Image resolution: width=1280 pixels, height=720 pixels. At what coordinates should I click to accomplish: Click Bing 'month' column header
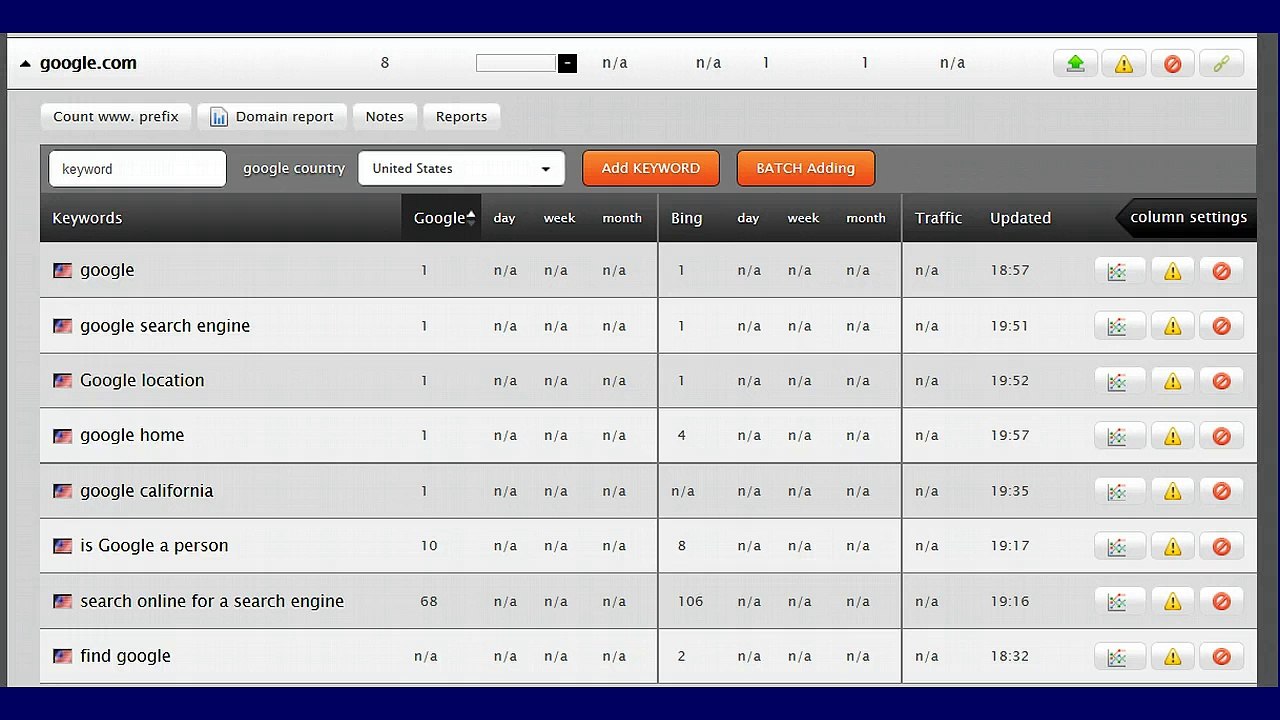866,218
